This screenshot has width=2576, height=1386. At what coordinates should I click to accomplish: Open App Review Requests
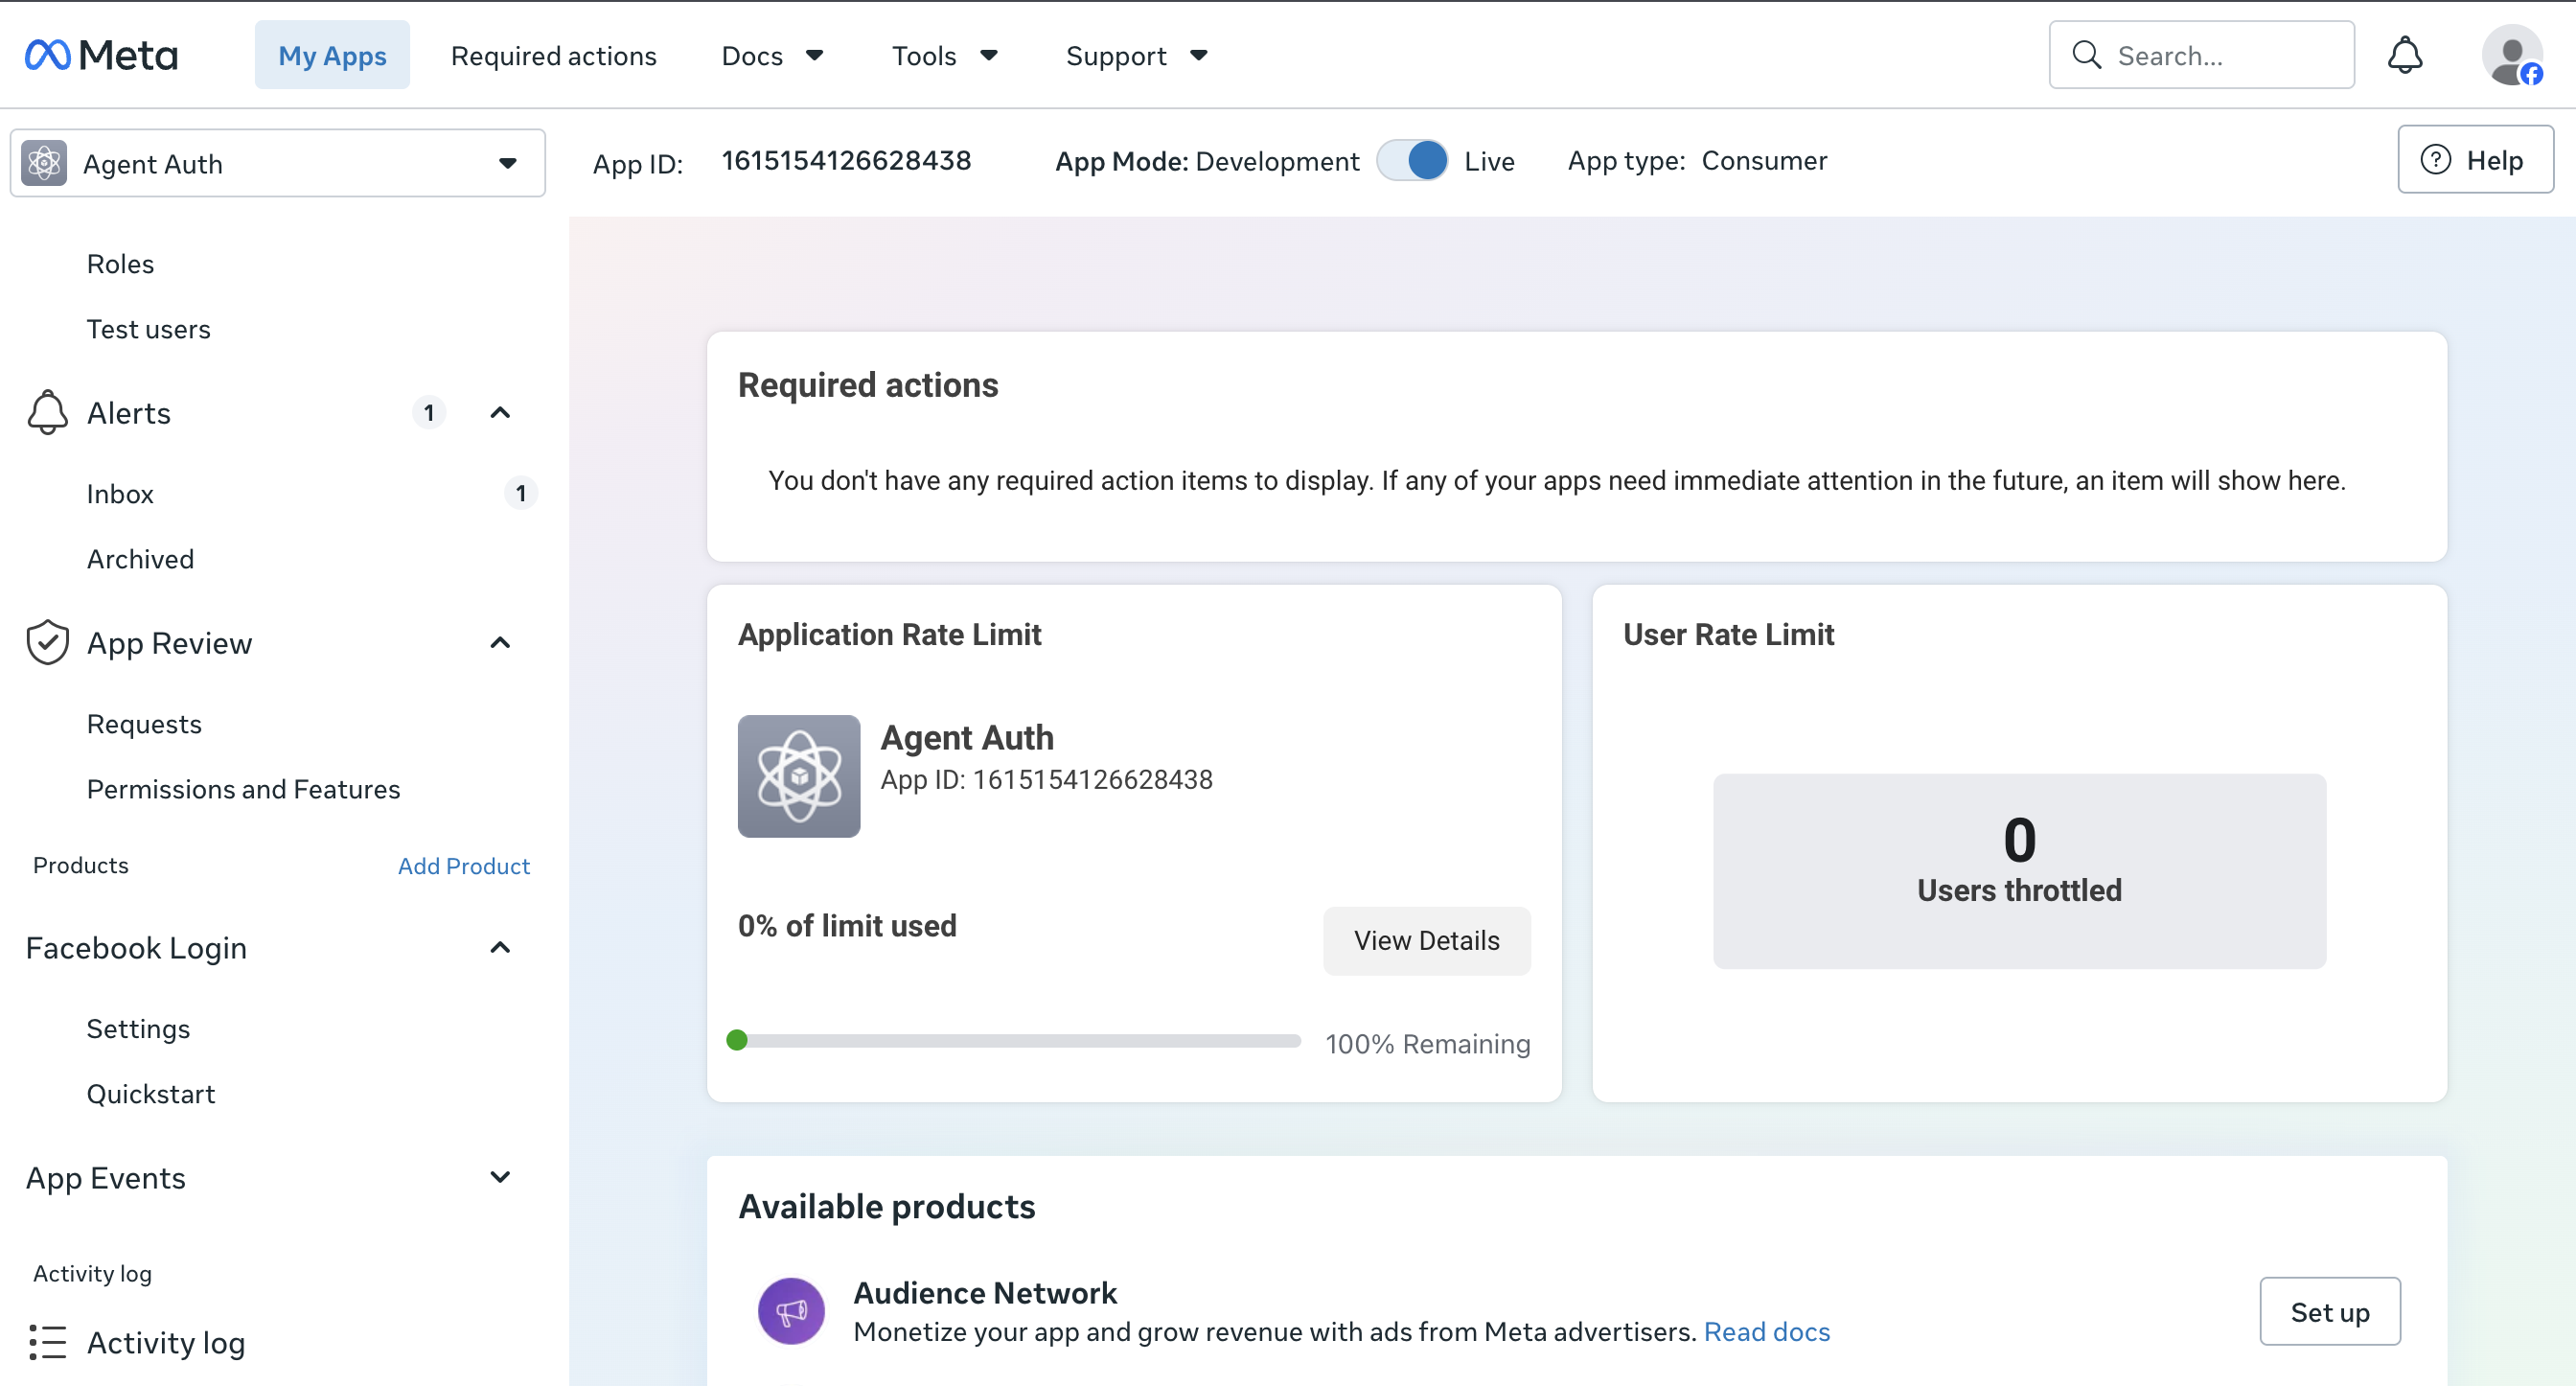[144, 723]
